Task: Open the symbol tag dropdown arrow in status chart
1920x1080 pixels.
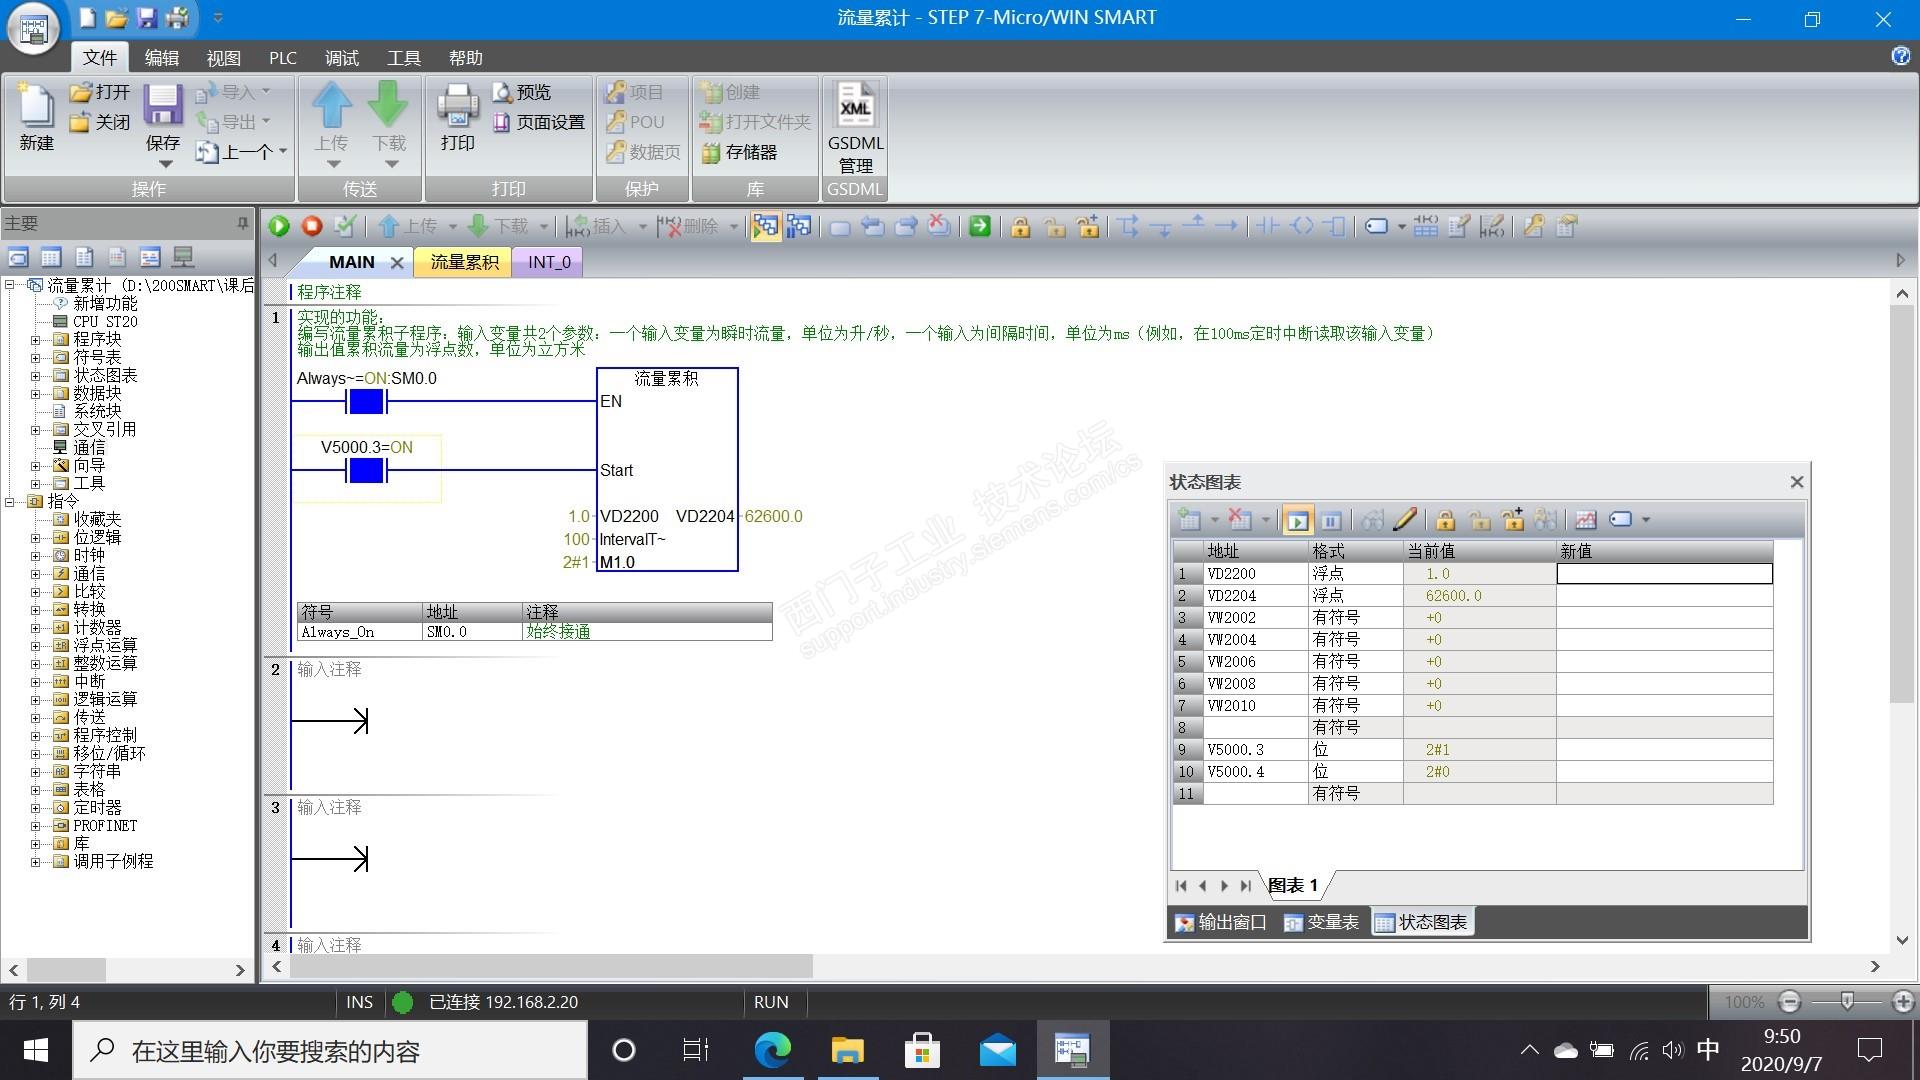Action: pos(1646,520)
